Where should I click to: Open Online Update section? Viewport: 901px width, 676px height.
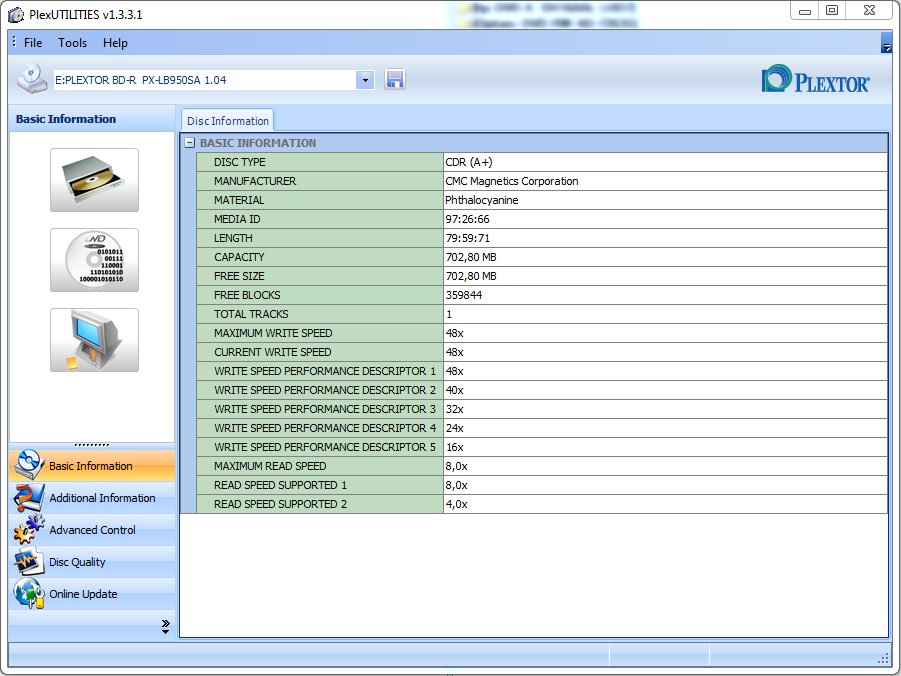[92, 594]
